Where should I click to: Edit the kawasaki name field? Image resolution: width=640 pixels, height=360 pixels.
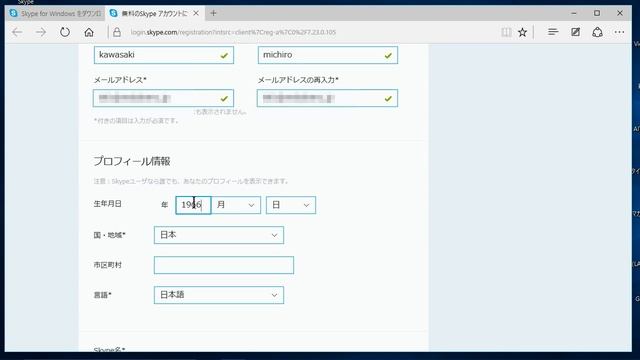(x=164, y=55)
